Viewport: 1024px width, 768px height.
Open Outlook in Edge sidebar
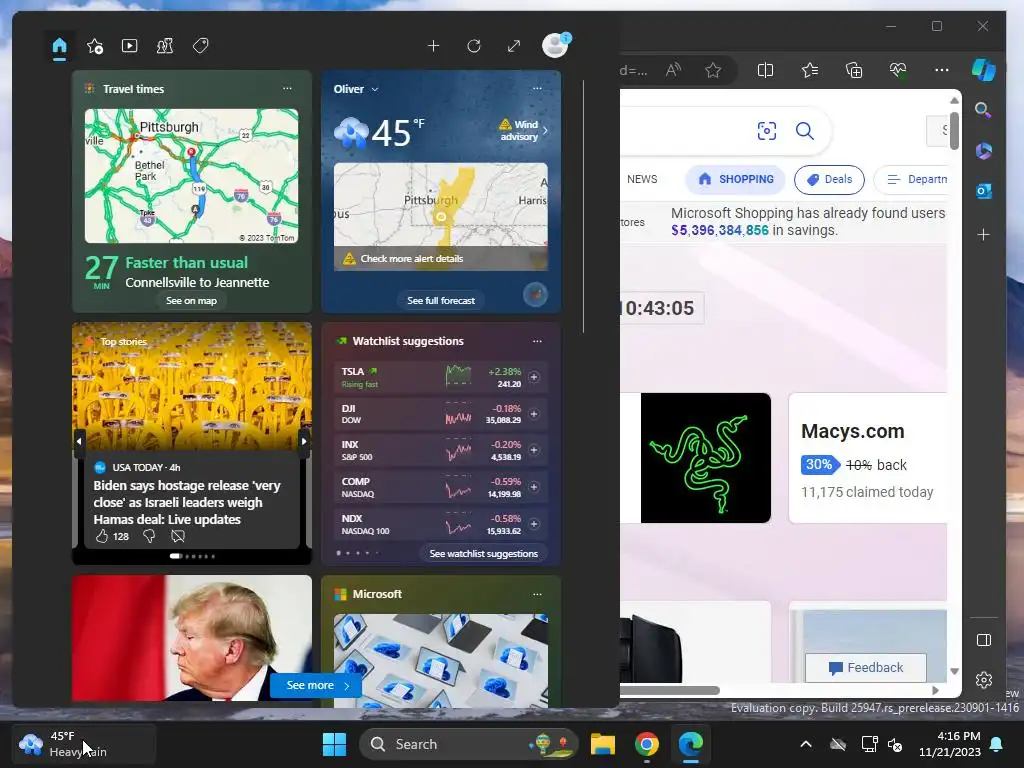click(x=984, y=191)
